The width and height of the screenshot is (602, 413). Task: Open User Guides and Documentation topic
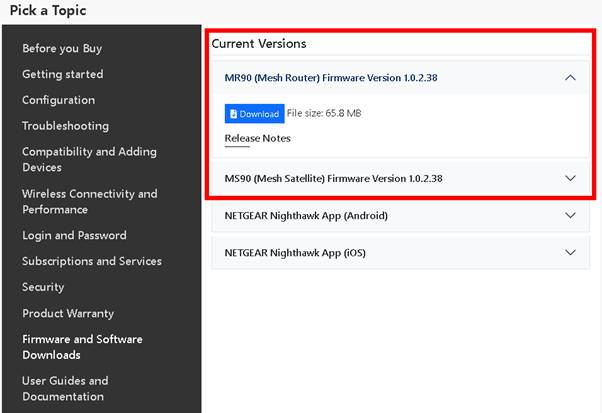65,388
